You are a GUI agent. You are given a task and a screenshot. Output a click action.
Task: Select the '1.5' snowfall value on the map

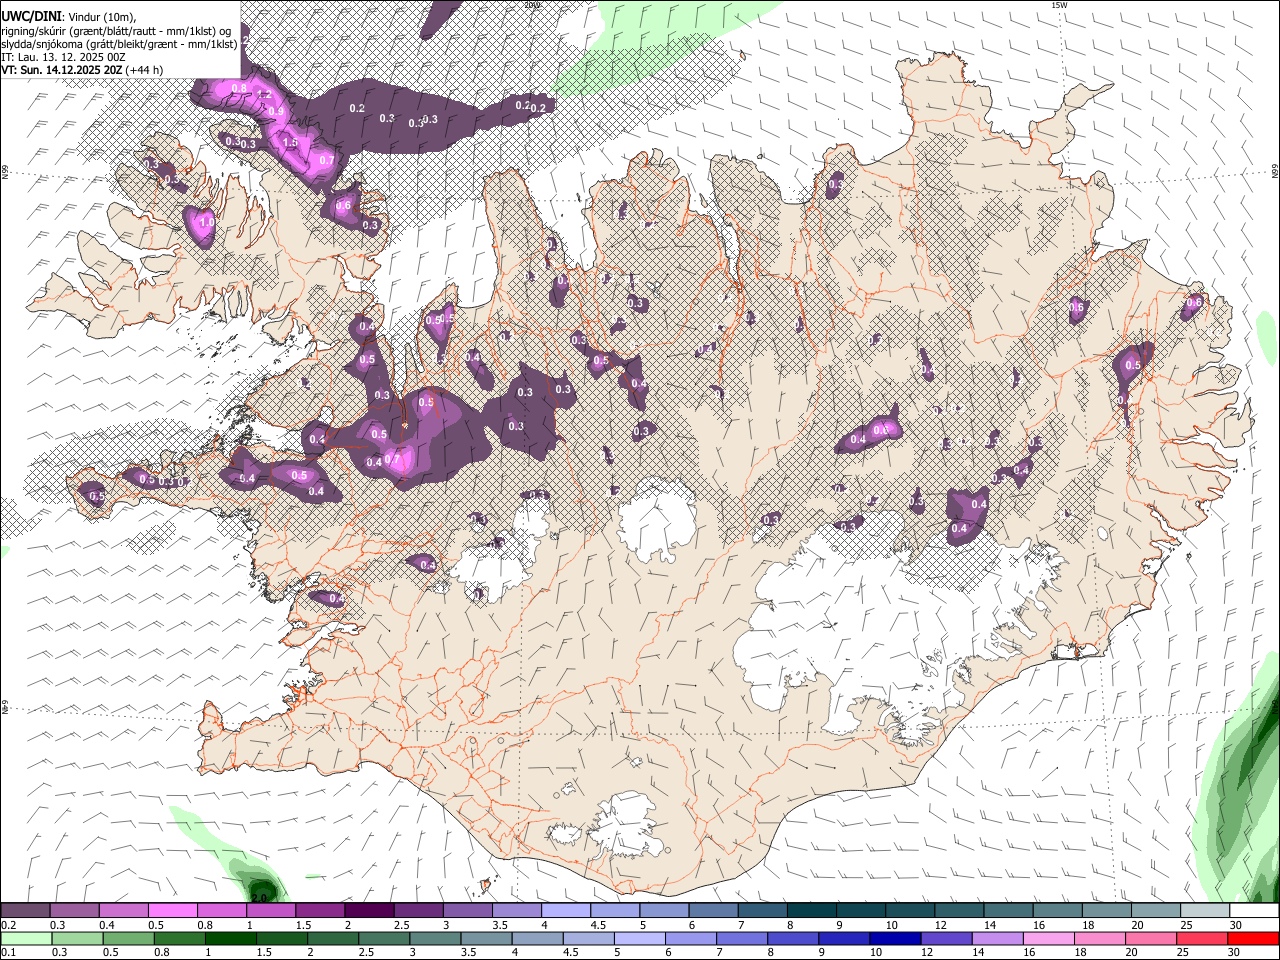click(x=291, y=144)
